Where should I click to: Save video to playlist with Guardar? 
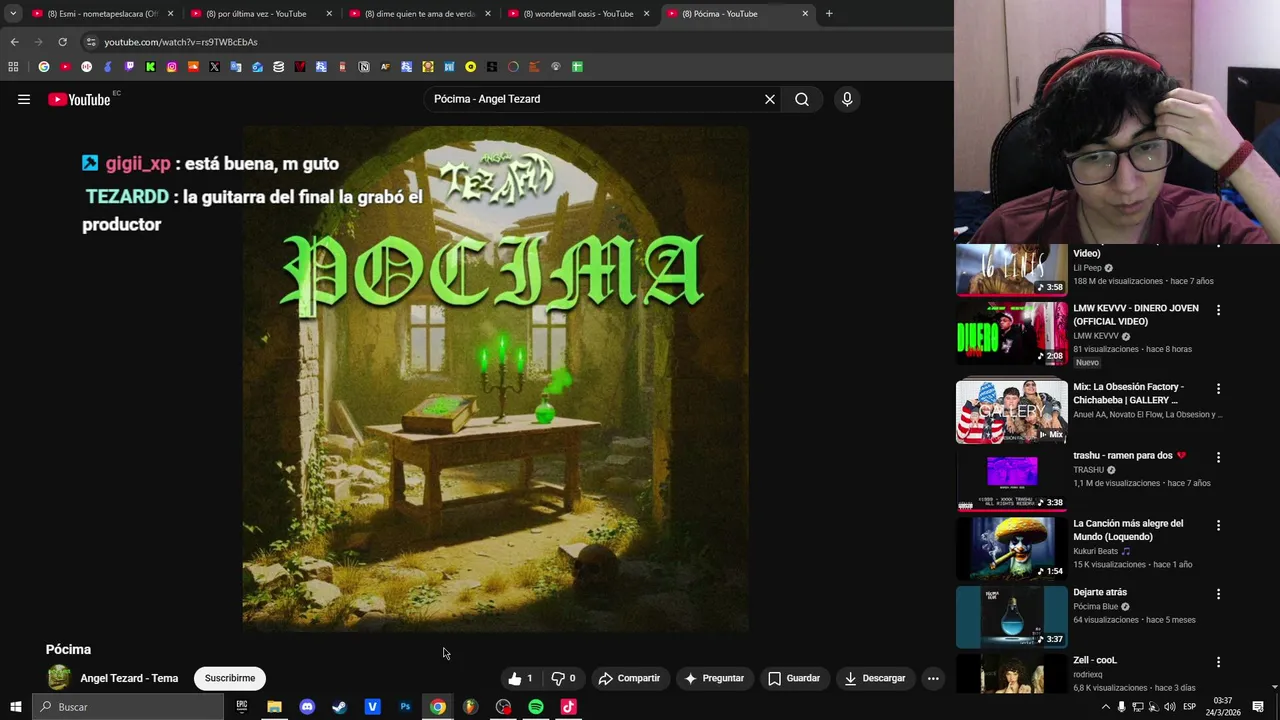tap(794, 678)
